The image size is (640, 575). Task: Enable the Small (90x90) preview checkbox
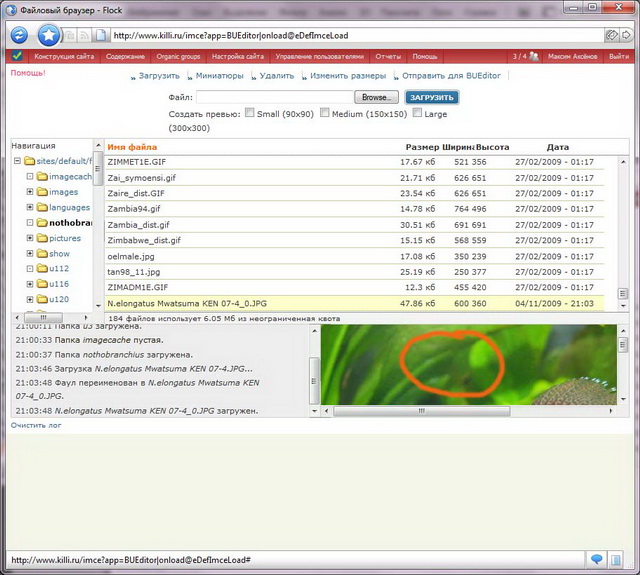(x=250, y=113)
